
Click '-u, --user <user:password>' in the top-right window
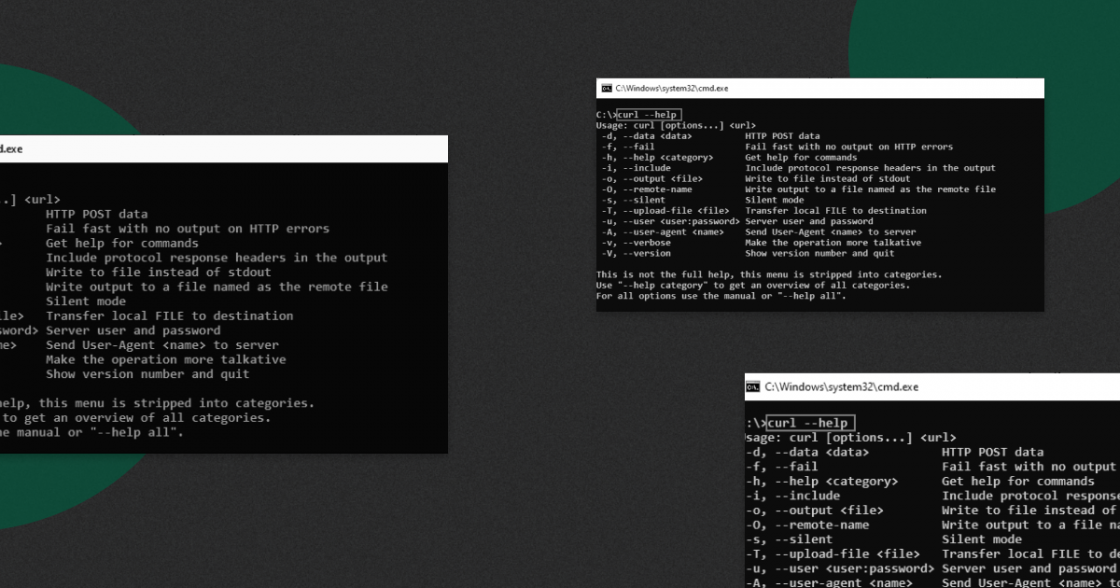(670, 221)
